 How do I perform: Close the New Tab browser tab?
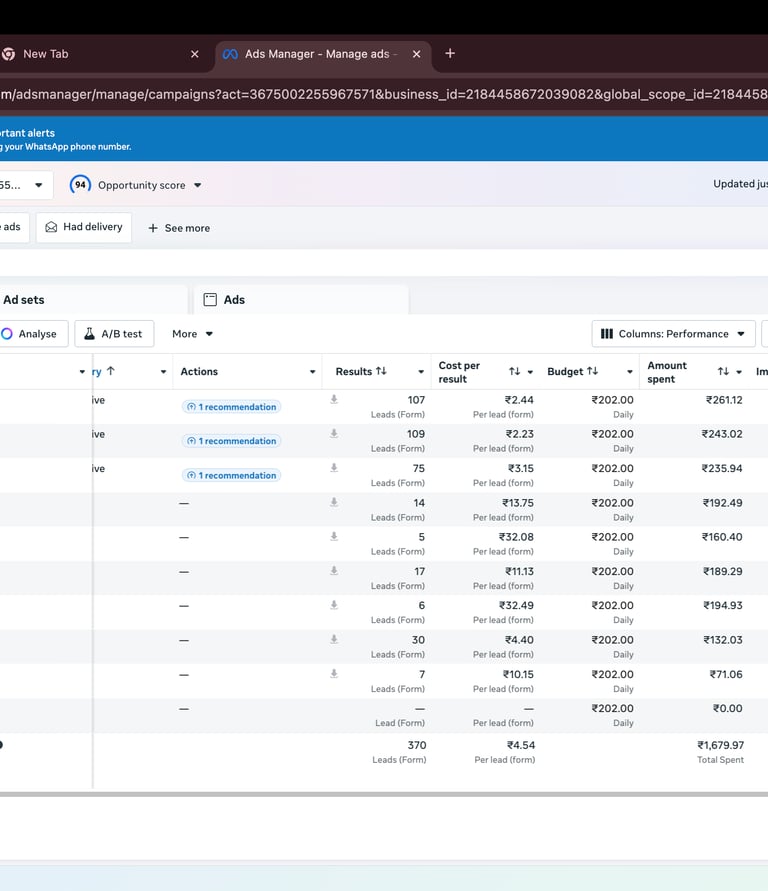(195, 54)
